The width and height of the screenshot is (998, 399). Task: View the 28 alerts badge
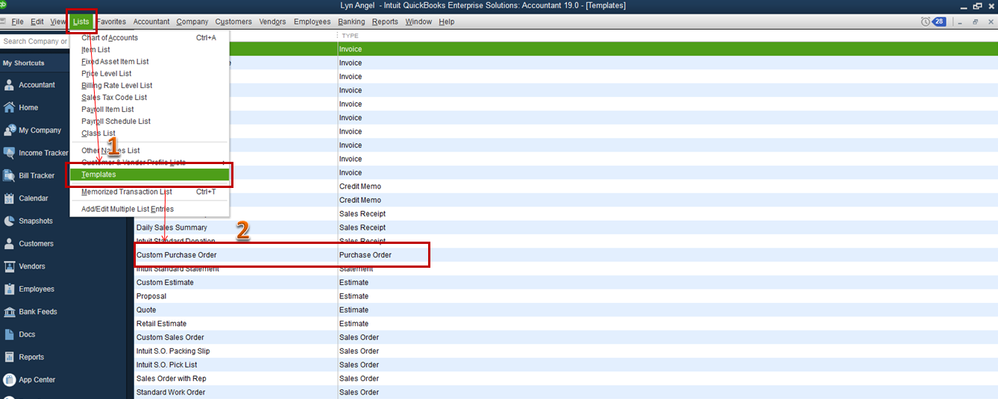(939, 22)
